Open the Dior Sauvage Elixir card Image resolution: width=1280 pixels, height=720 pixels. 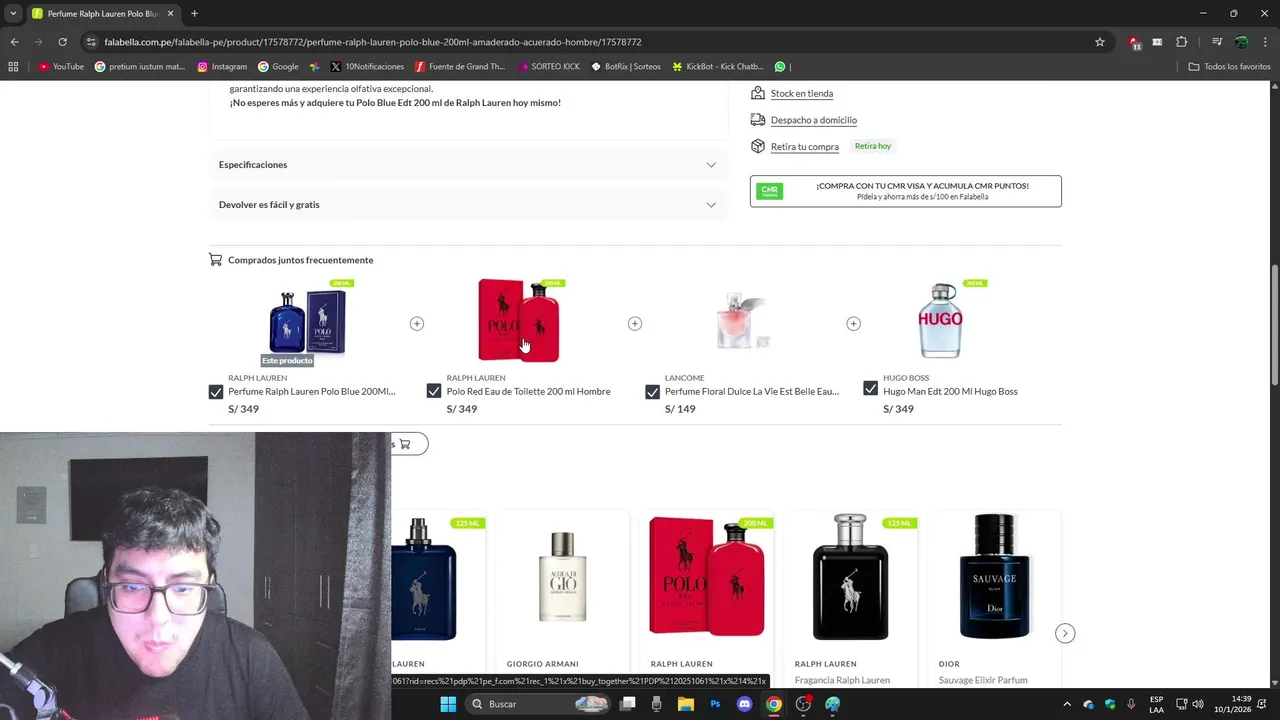[995, 598]
